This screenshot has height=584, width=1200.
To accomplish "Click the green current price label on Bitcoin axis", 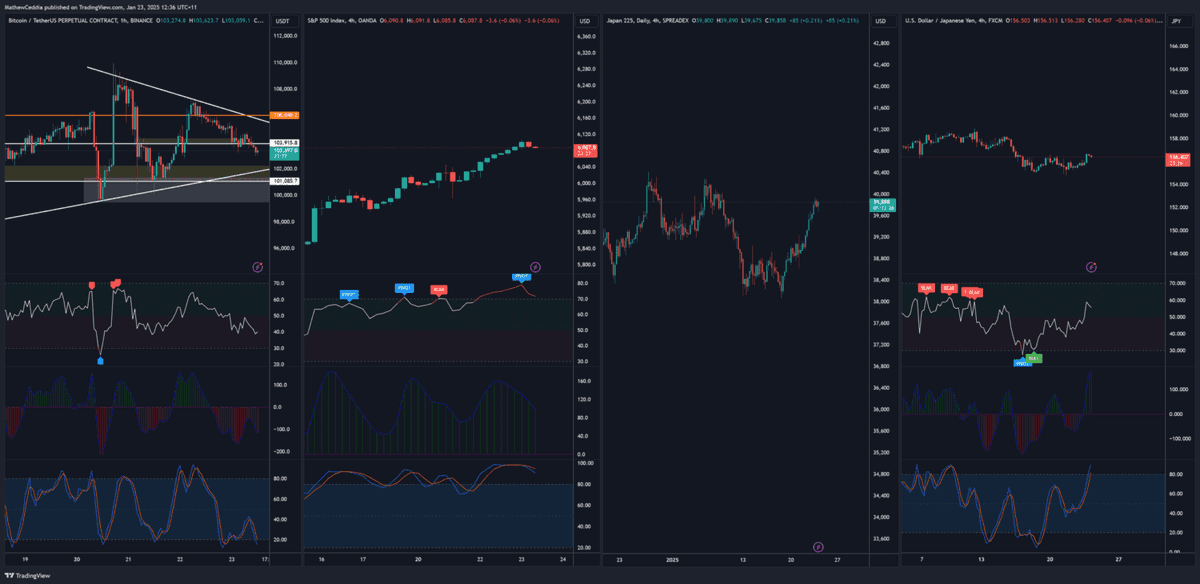I will point(286,153).
